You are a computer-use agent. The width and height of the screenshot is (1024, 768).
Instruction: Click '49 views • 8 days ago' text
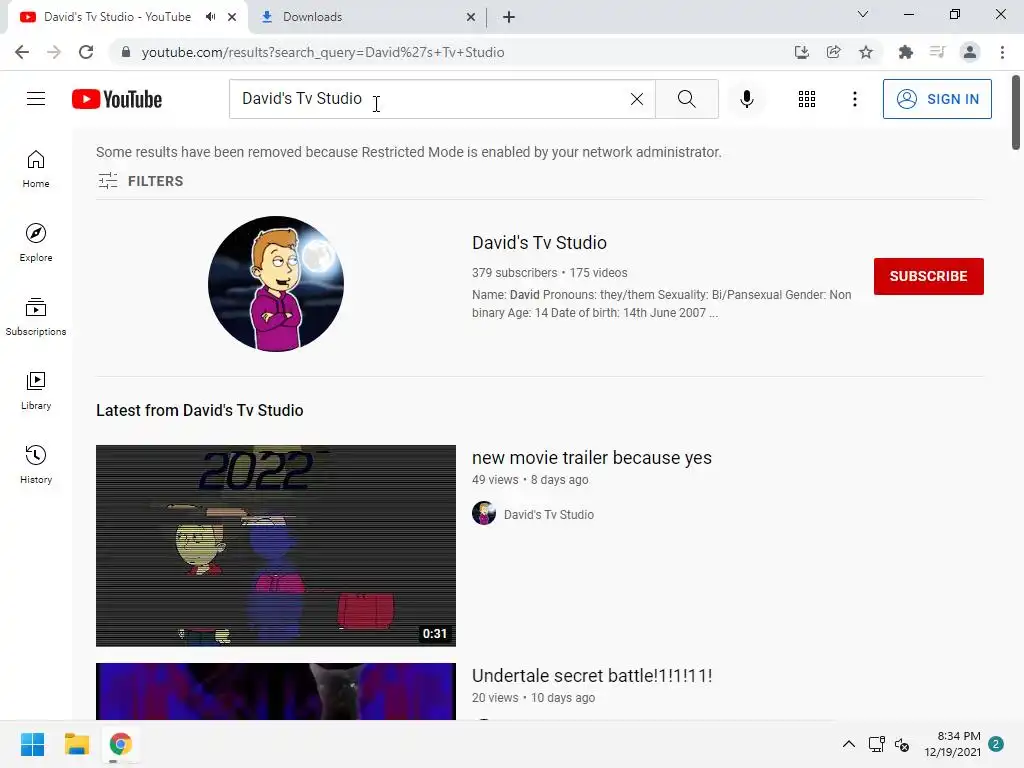click(530, 480)
